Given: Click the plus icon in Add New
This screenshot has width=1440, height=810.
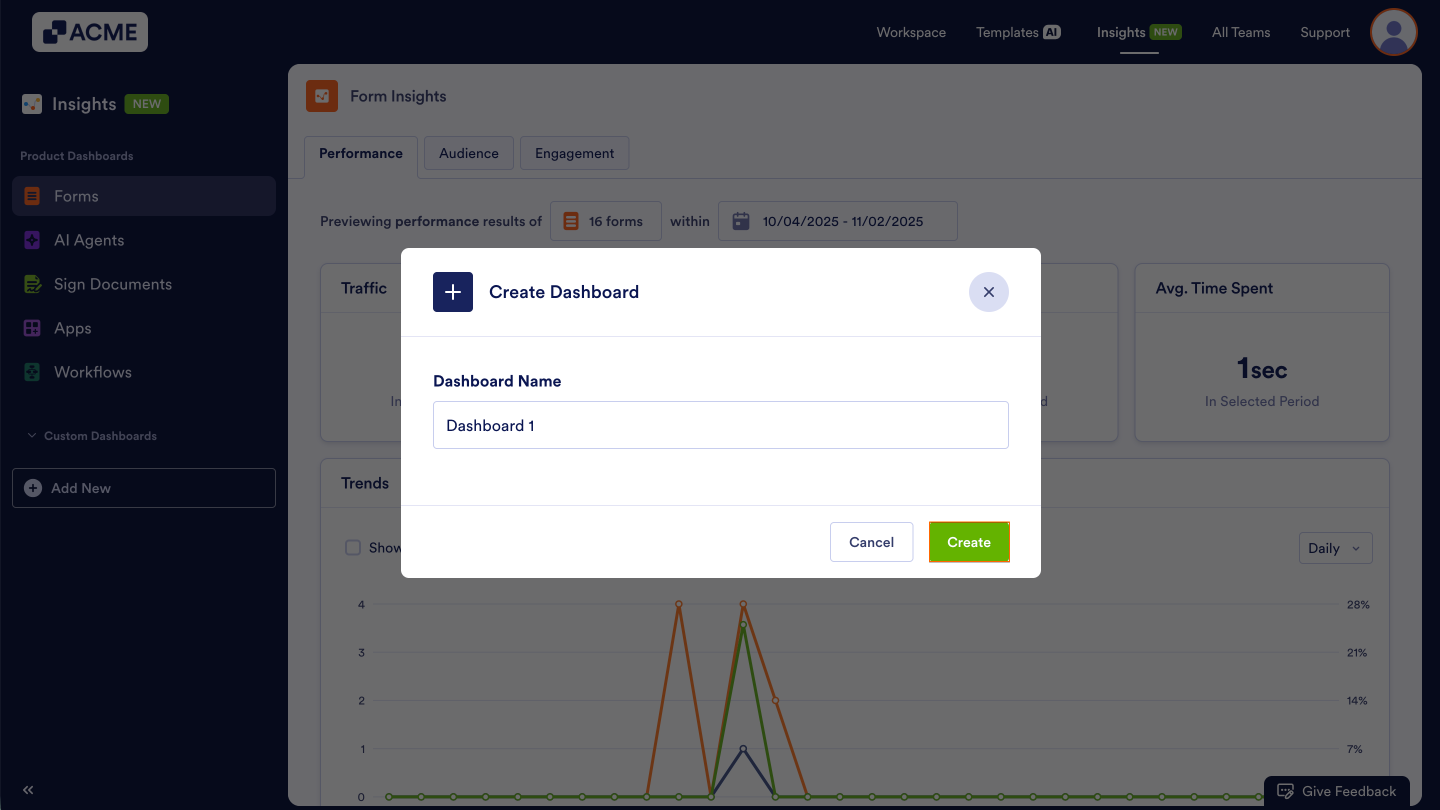Looking at the screenshot, I should [33, 488].
